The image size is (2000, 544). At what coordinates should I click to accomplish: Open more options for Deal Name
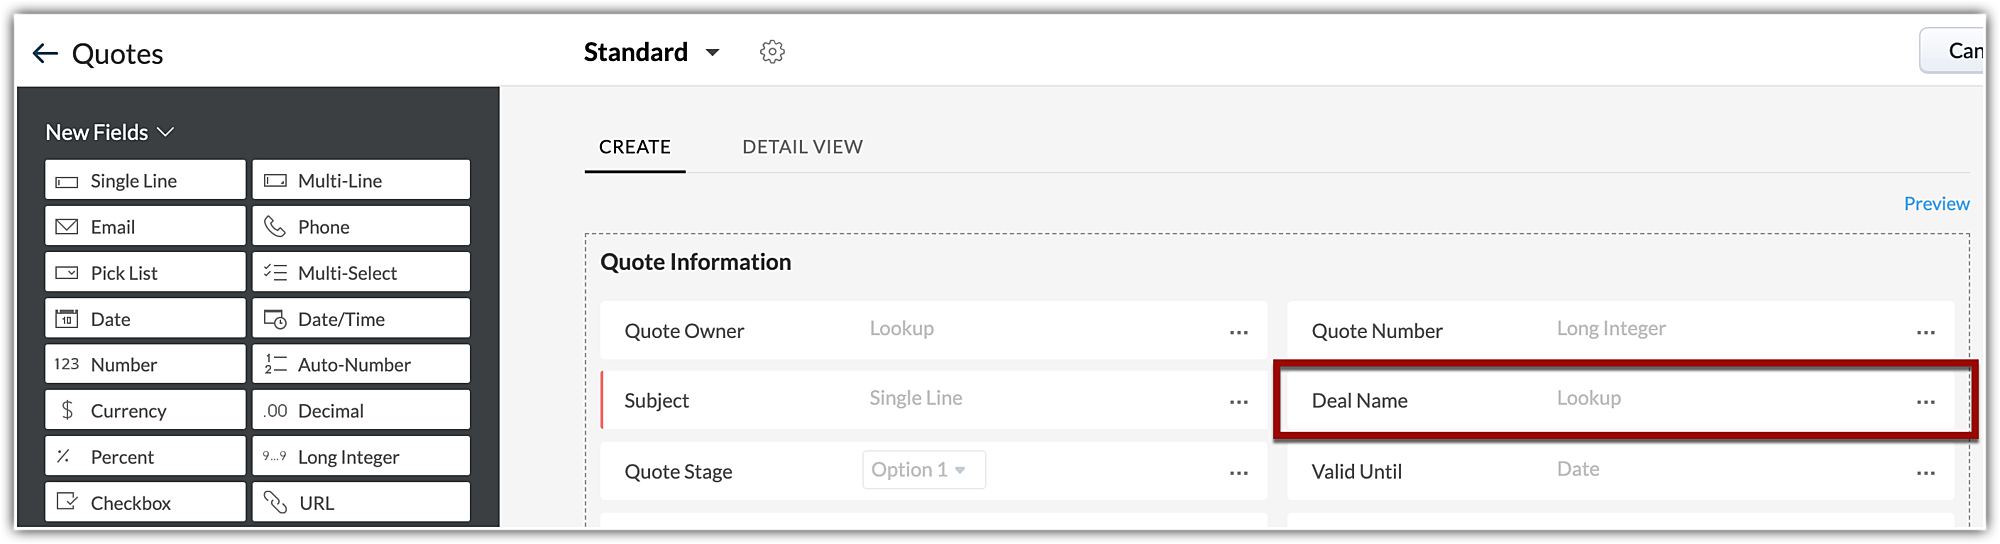pos(1926,402)
